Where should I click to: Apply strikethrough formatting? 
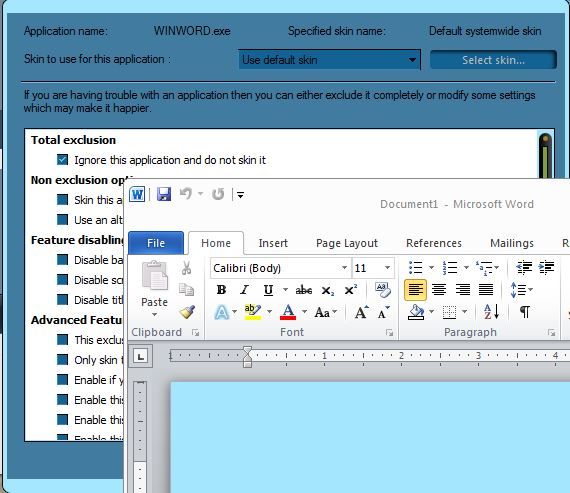[304, 290]
